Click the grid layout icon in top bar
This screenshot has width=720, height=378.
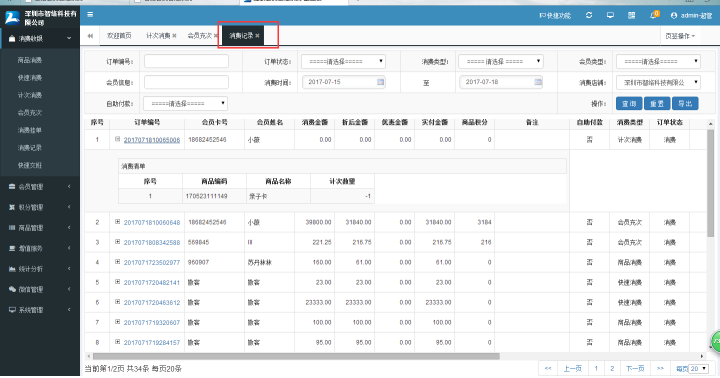point(632,15)
